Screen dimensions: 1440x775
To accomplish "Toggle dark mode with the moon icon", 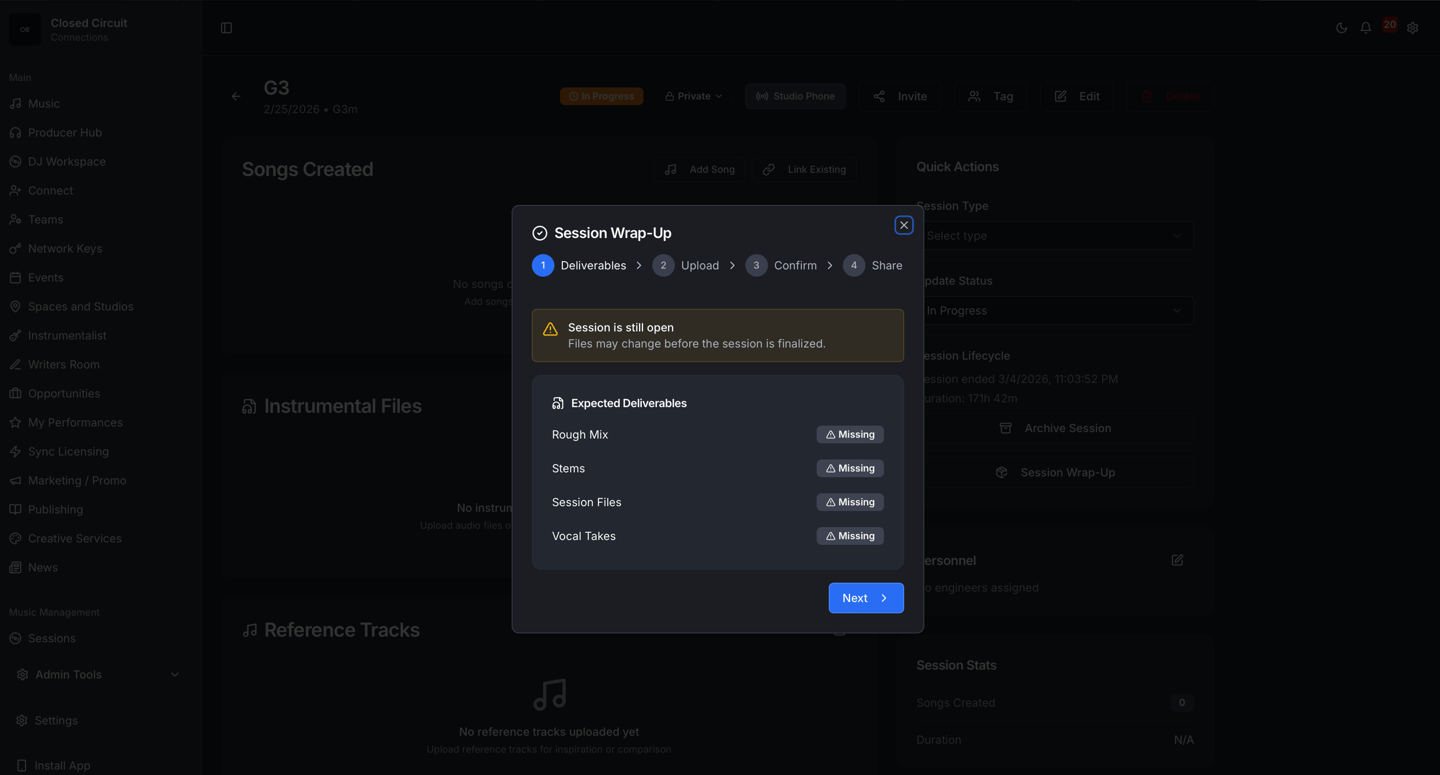I will tap(1342, 28).
